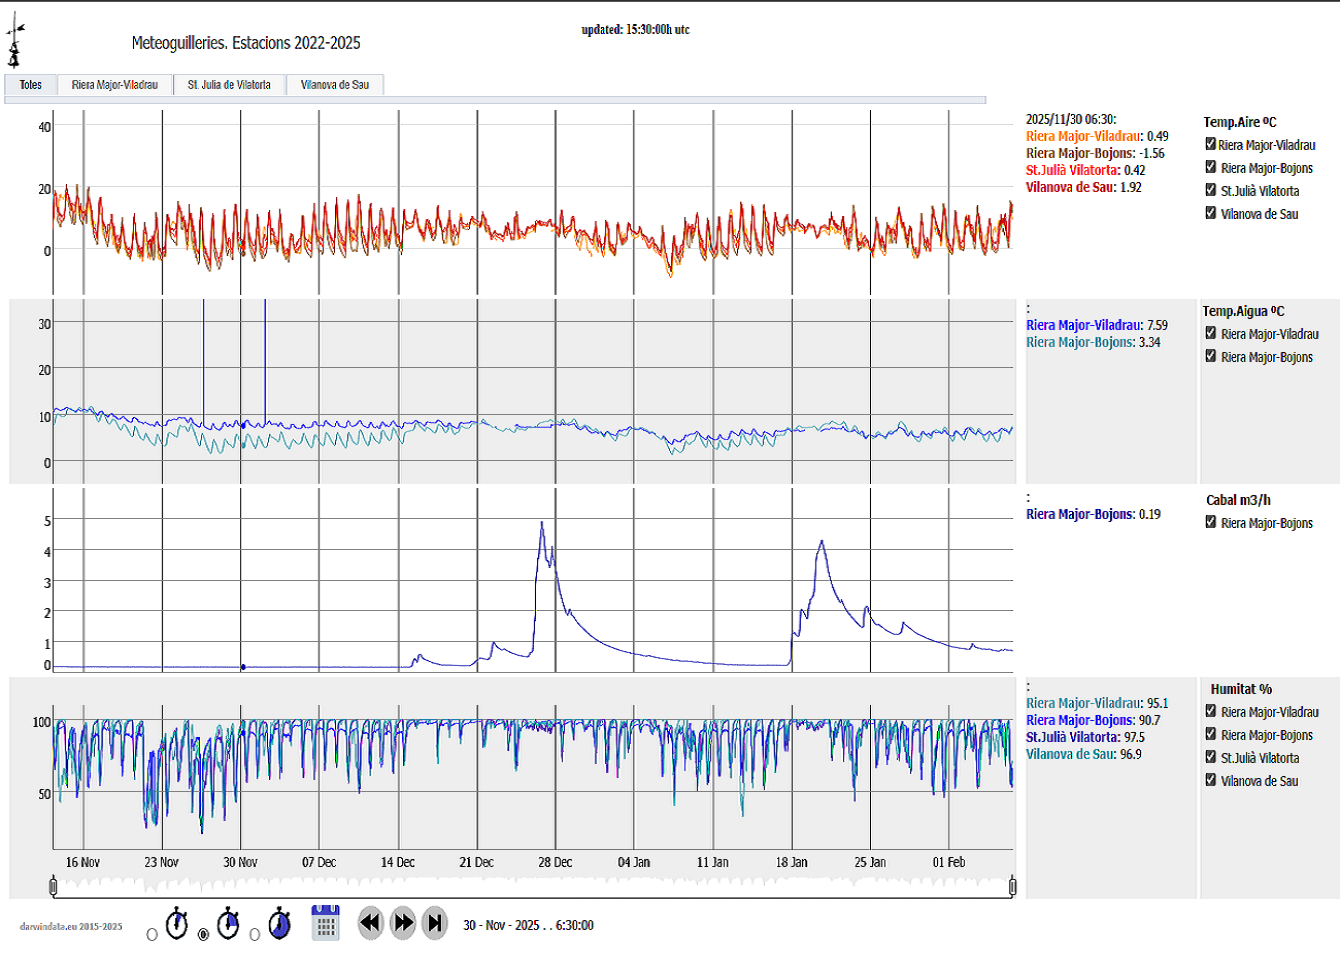Viewport: 1340px width, 955px height.
Task: Click the weather station logo icon
Action: tap(14, 46)
